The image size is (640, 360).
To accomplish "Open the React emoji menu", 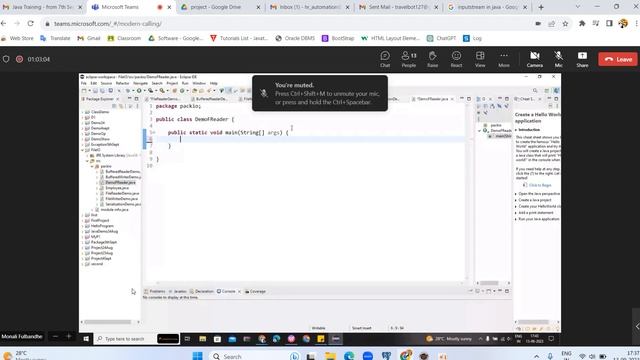I will [456, 59].
